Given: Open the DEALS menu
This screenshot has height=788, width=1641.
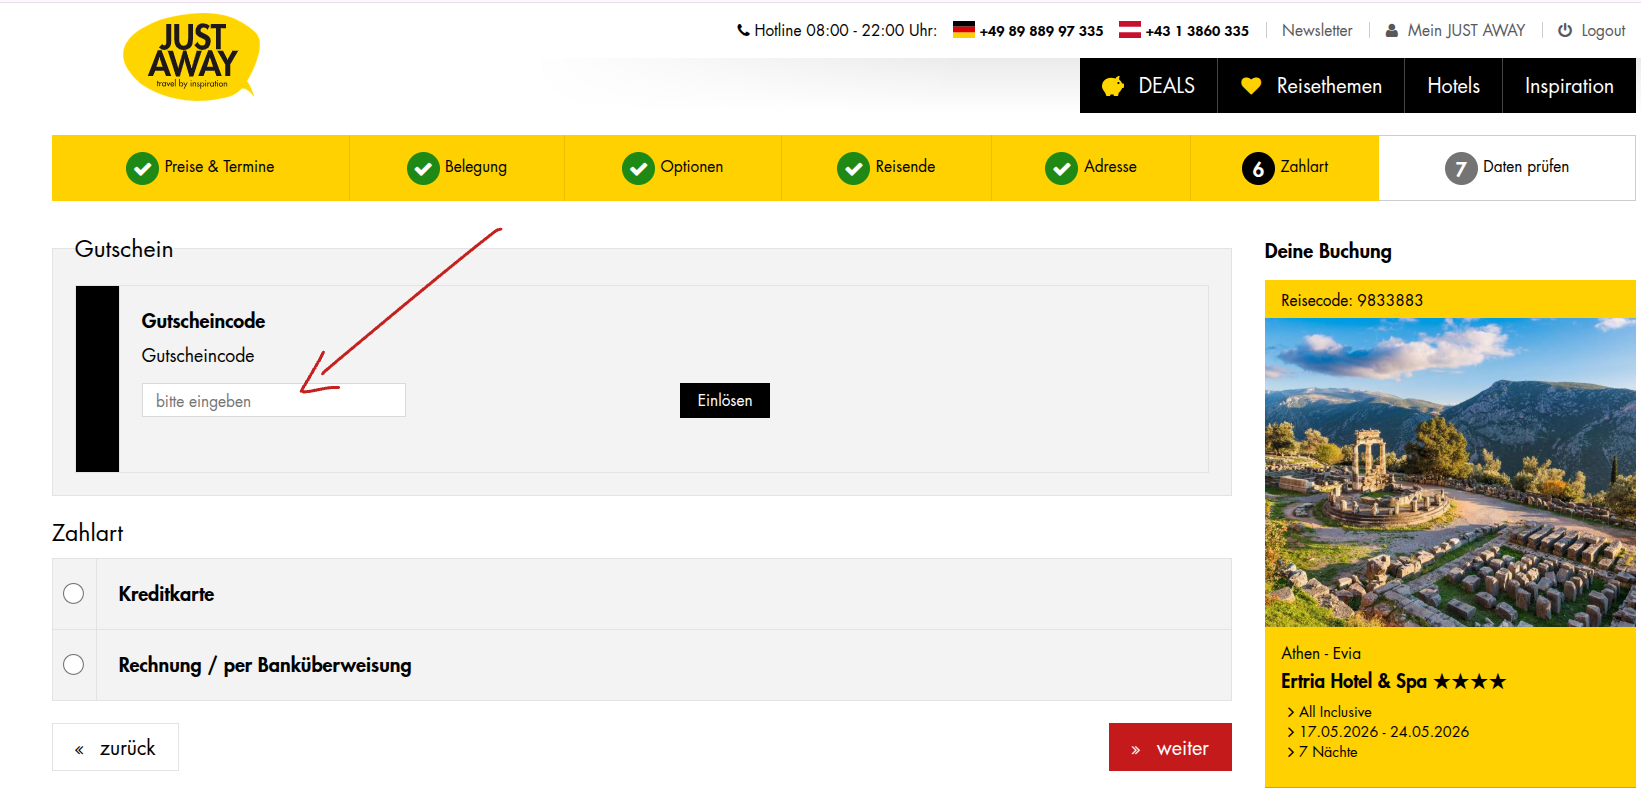Looking at the screenshot, I should pos(1148,86).
